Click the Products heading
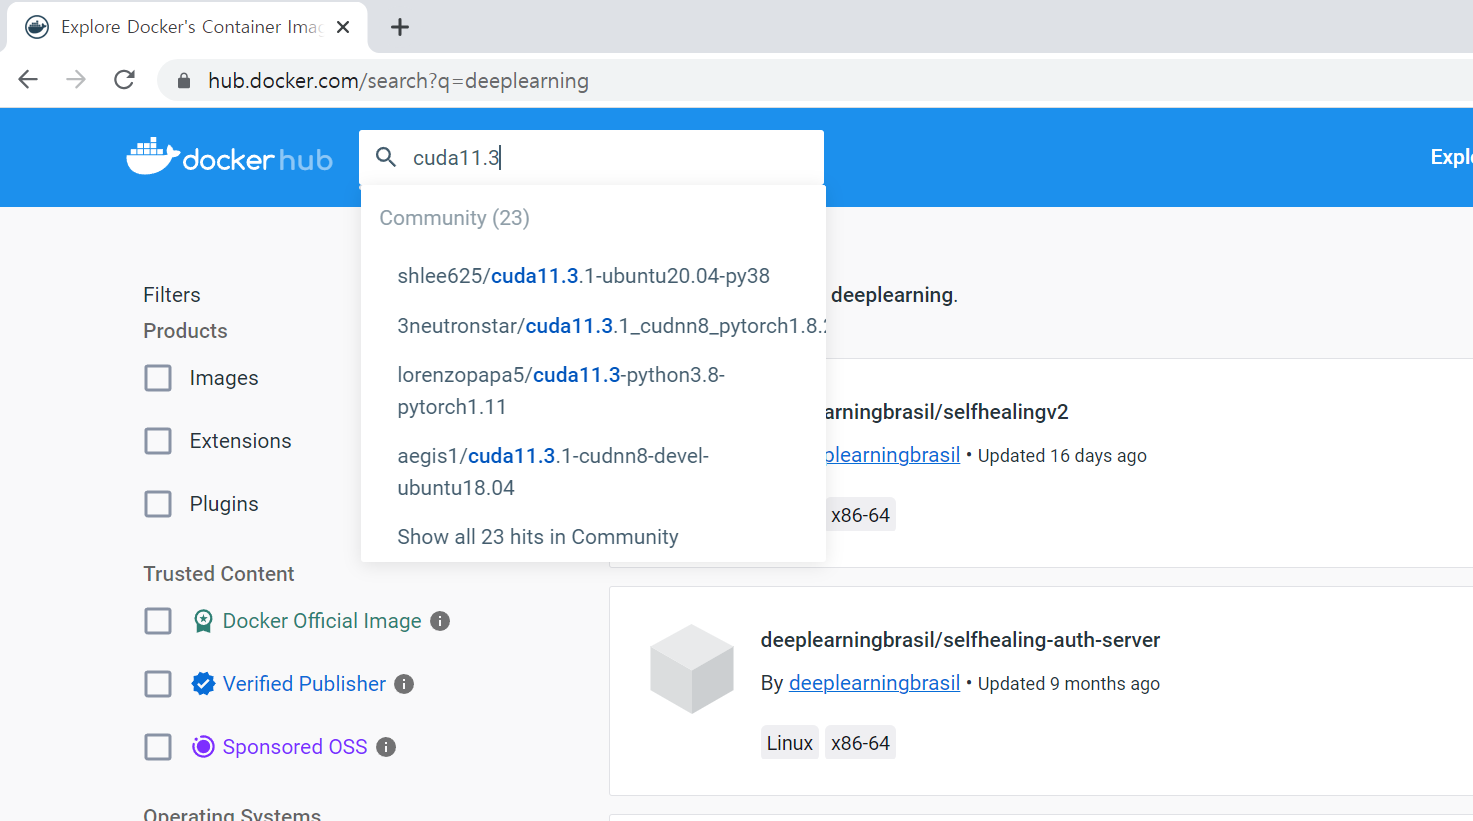 click(x=185, y=331)
